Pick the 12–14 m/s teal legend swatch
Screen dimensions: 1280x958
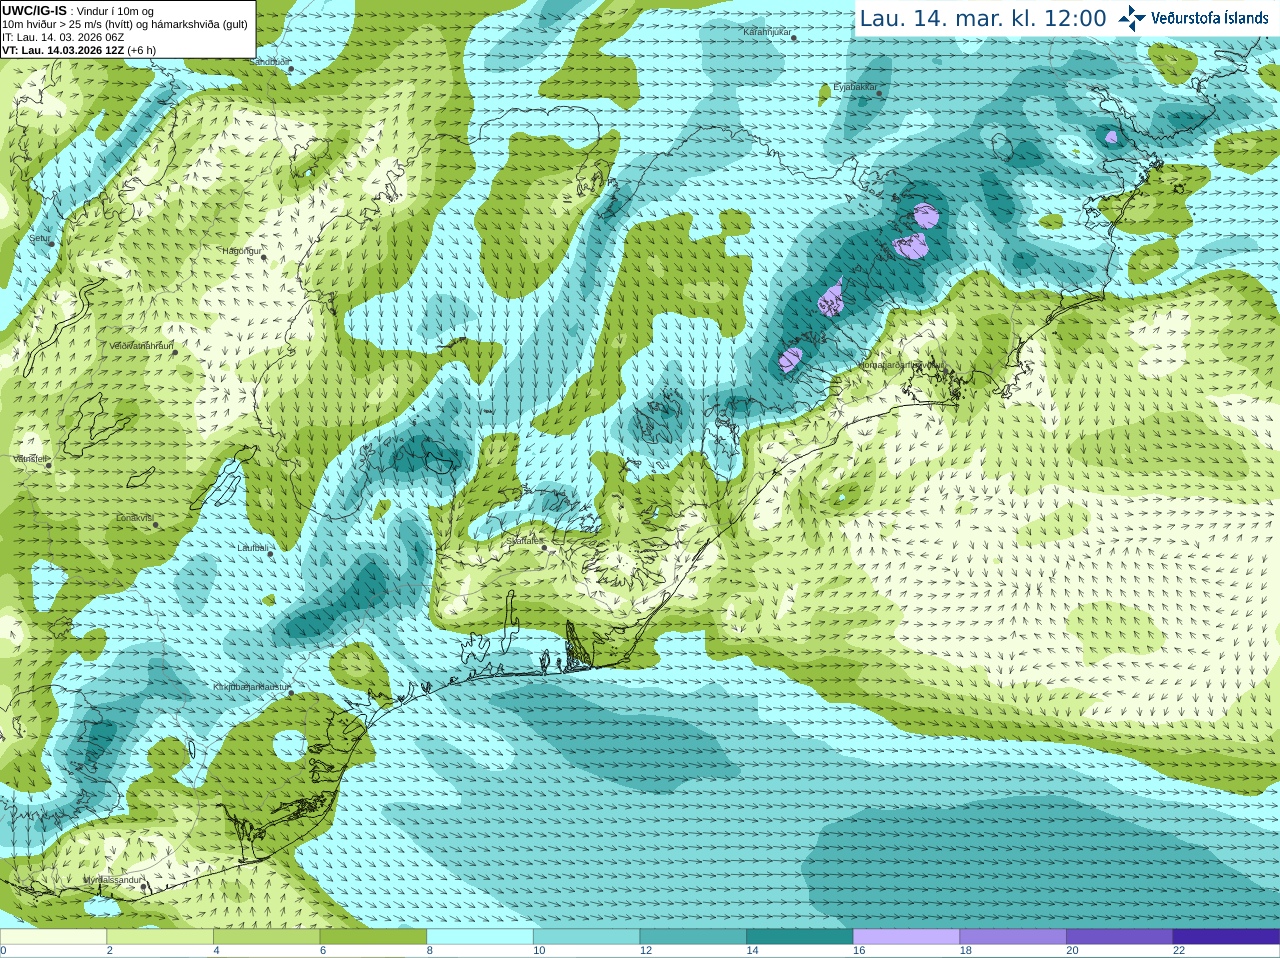point(693,937)
